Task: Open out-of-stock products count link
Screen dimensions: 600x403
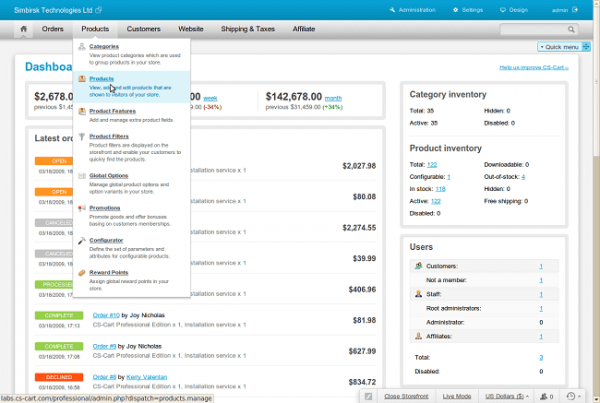Action: (523, 177)
